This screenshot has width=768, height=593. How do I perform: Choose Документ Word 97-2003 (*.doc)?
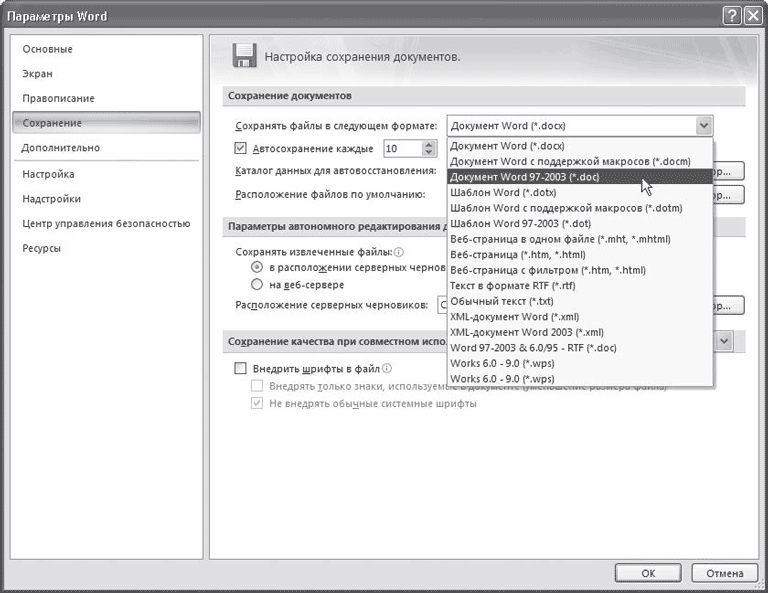pos(580,177)
